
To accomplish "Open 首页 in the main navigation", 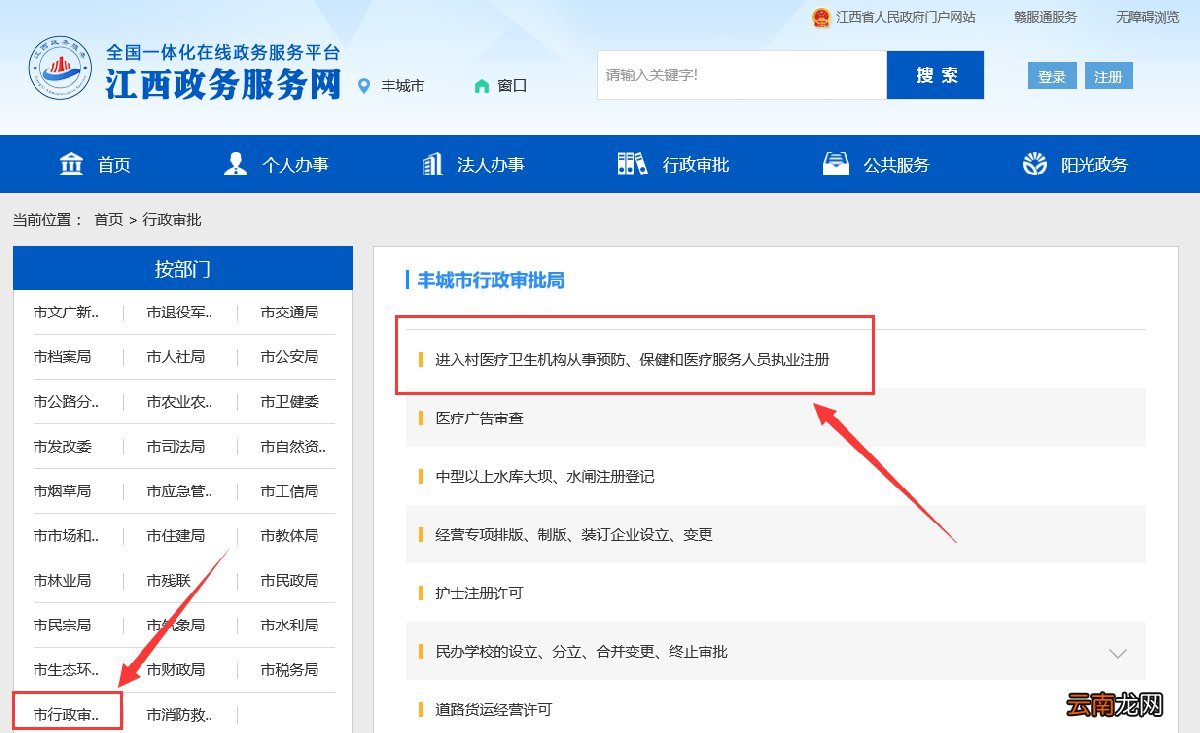I will tap(114, 165).
